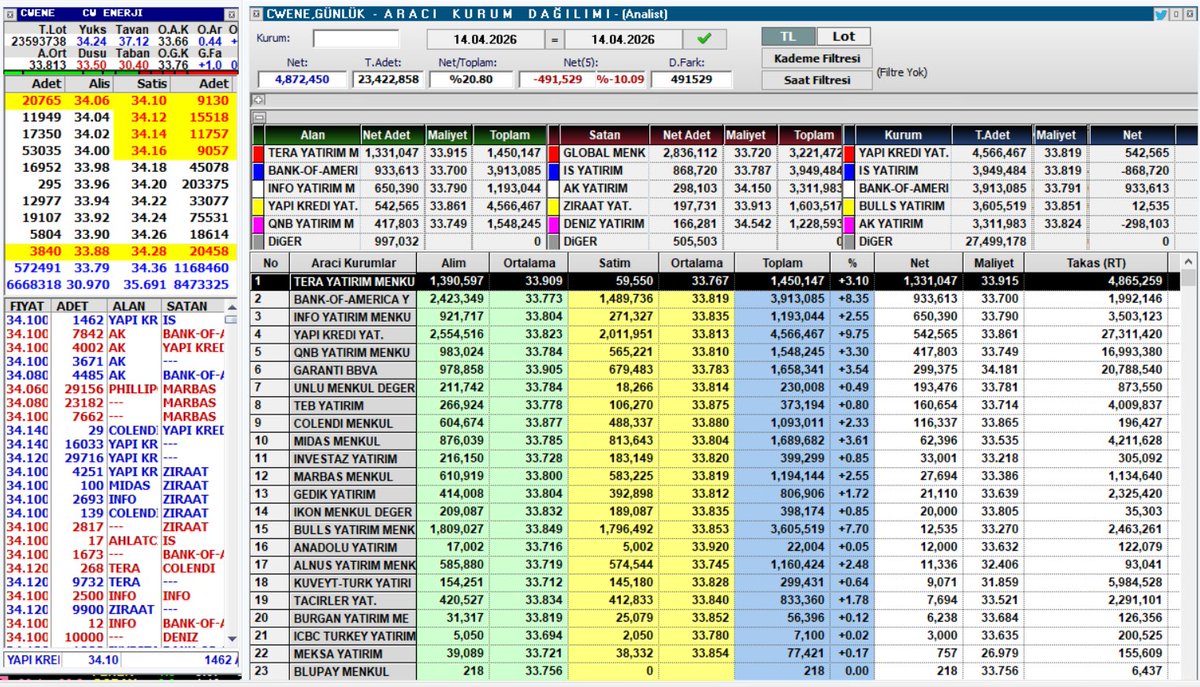Sort by the Alım column header
This screenshot has height=687, width=1200.
452,262
